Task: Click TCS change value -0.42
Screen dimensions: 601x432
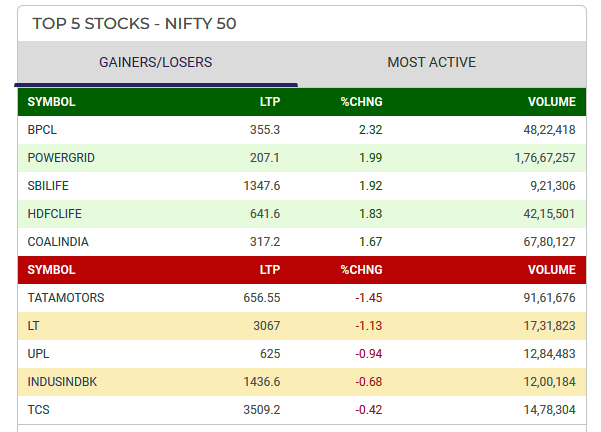Action: point(369,410)
